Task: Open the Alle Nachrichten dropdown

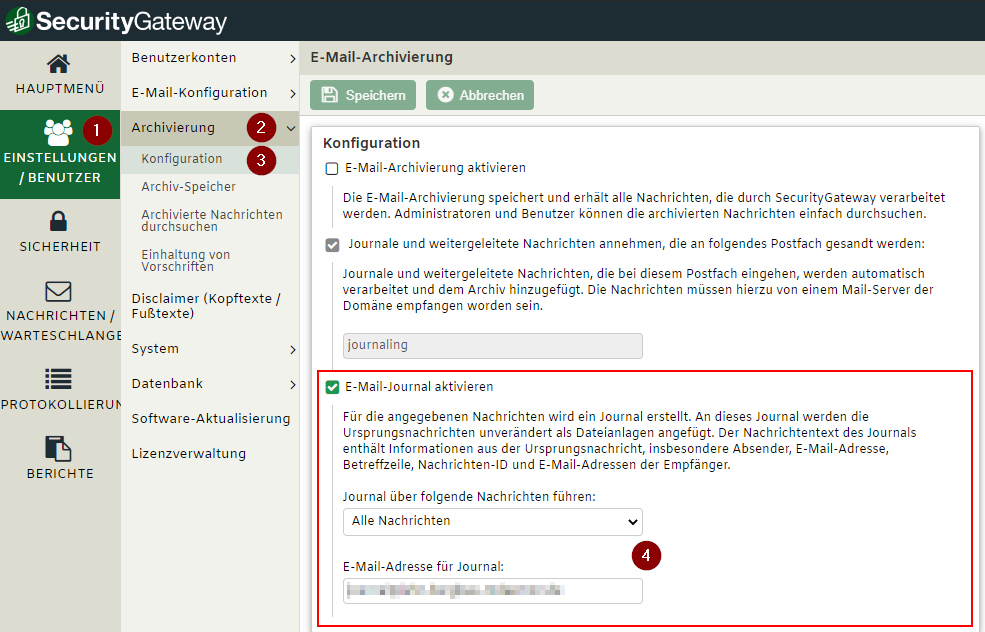Action: click(x=492, y=521)
